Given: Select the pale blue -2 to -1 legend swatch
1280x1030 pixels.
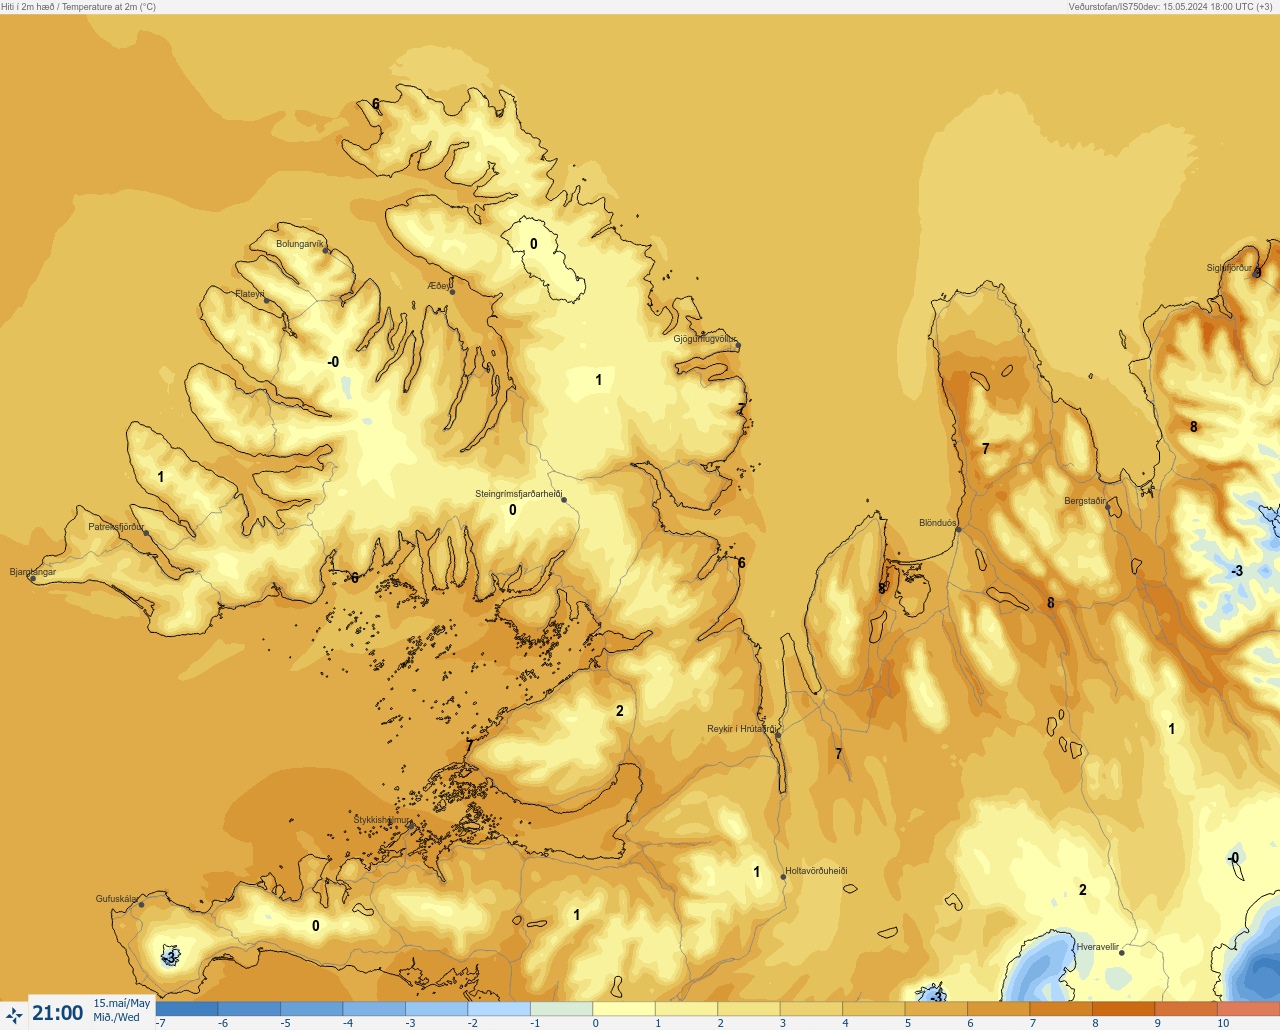Looking at the screenshot, I should tap(499, 1009).
